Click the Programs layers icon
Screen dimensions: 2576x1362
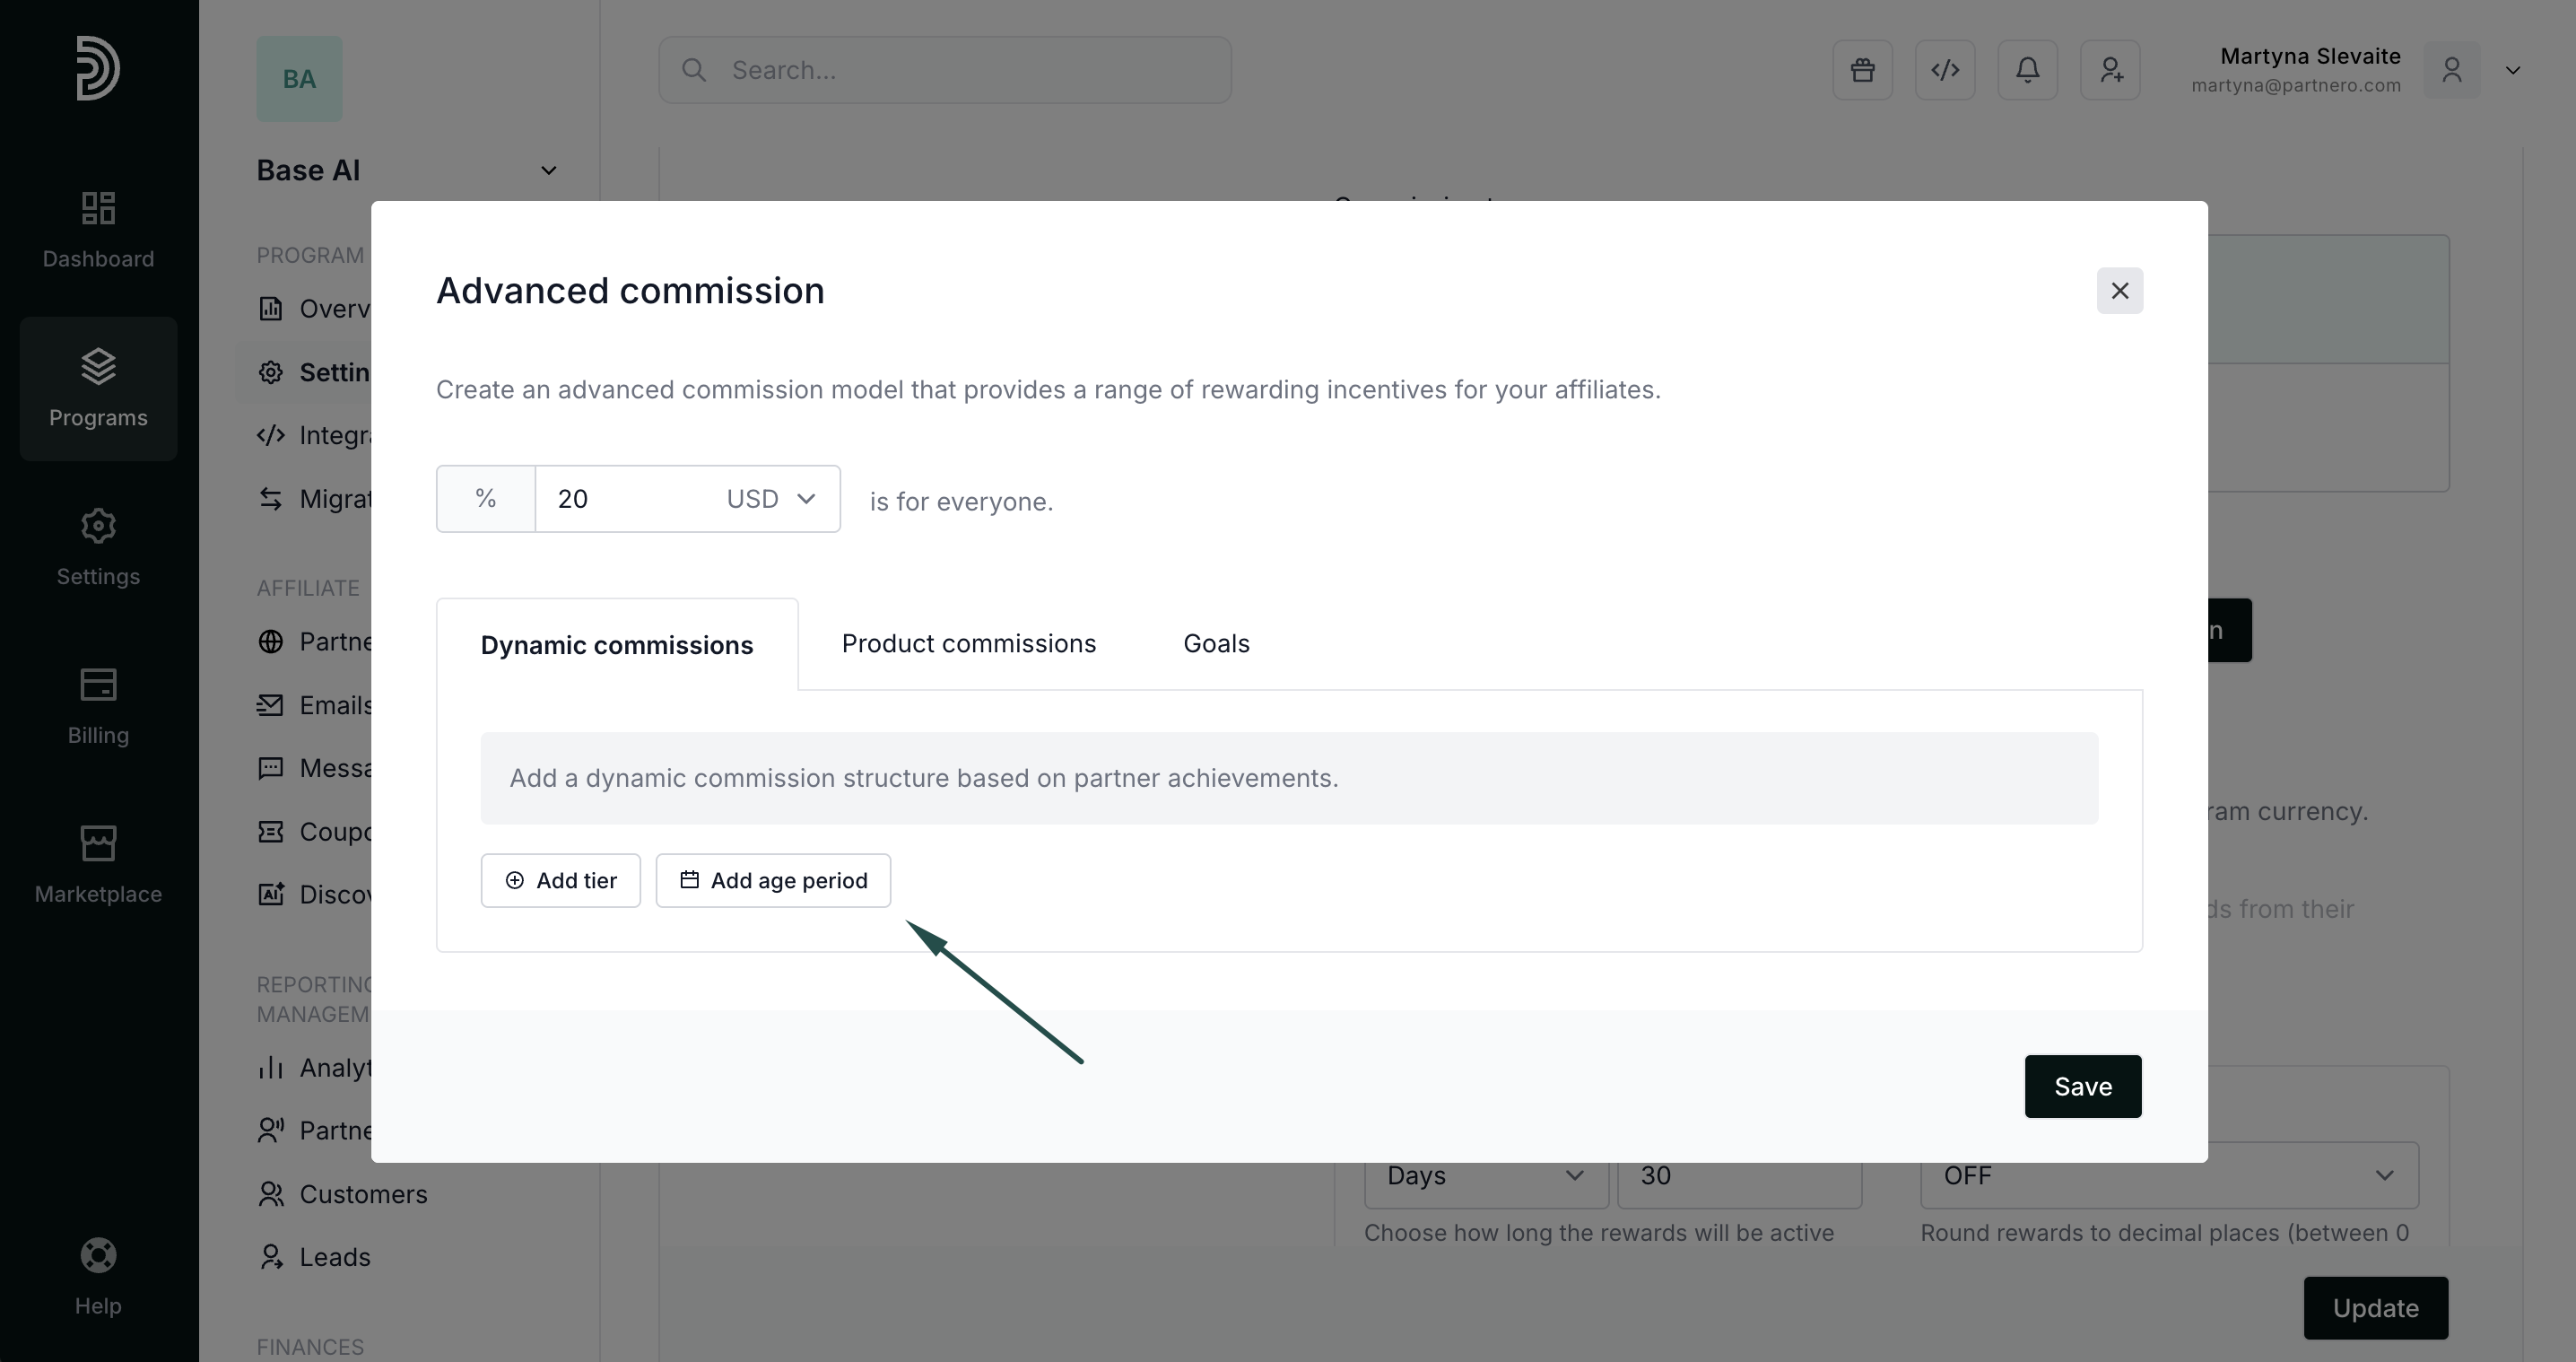pos(98,366)
